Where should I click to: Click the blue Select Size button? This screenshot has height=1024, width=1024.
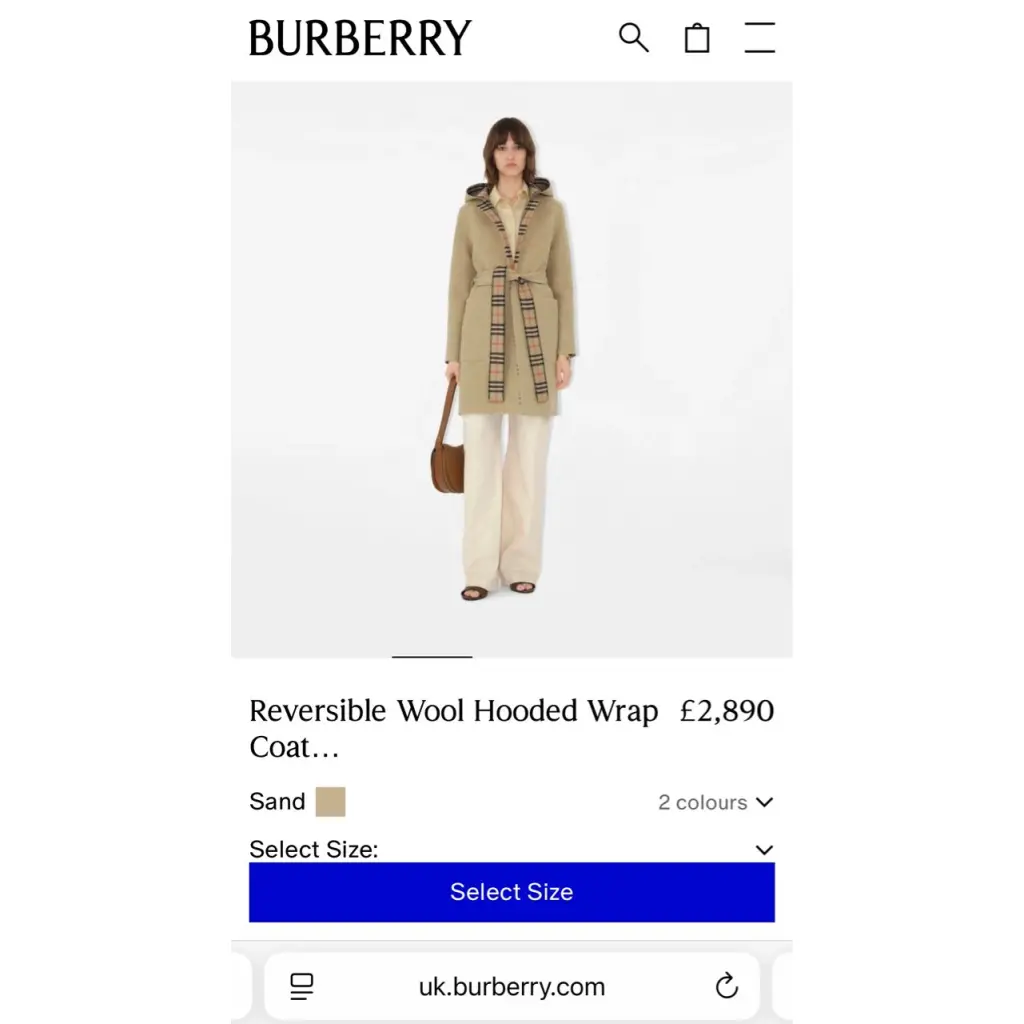pos(511,892)
